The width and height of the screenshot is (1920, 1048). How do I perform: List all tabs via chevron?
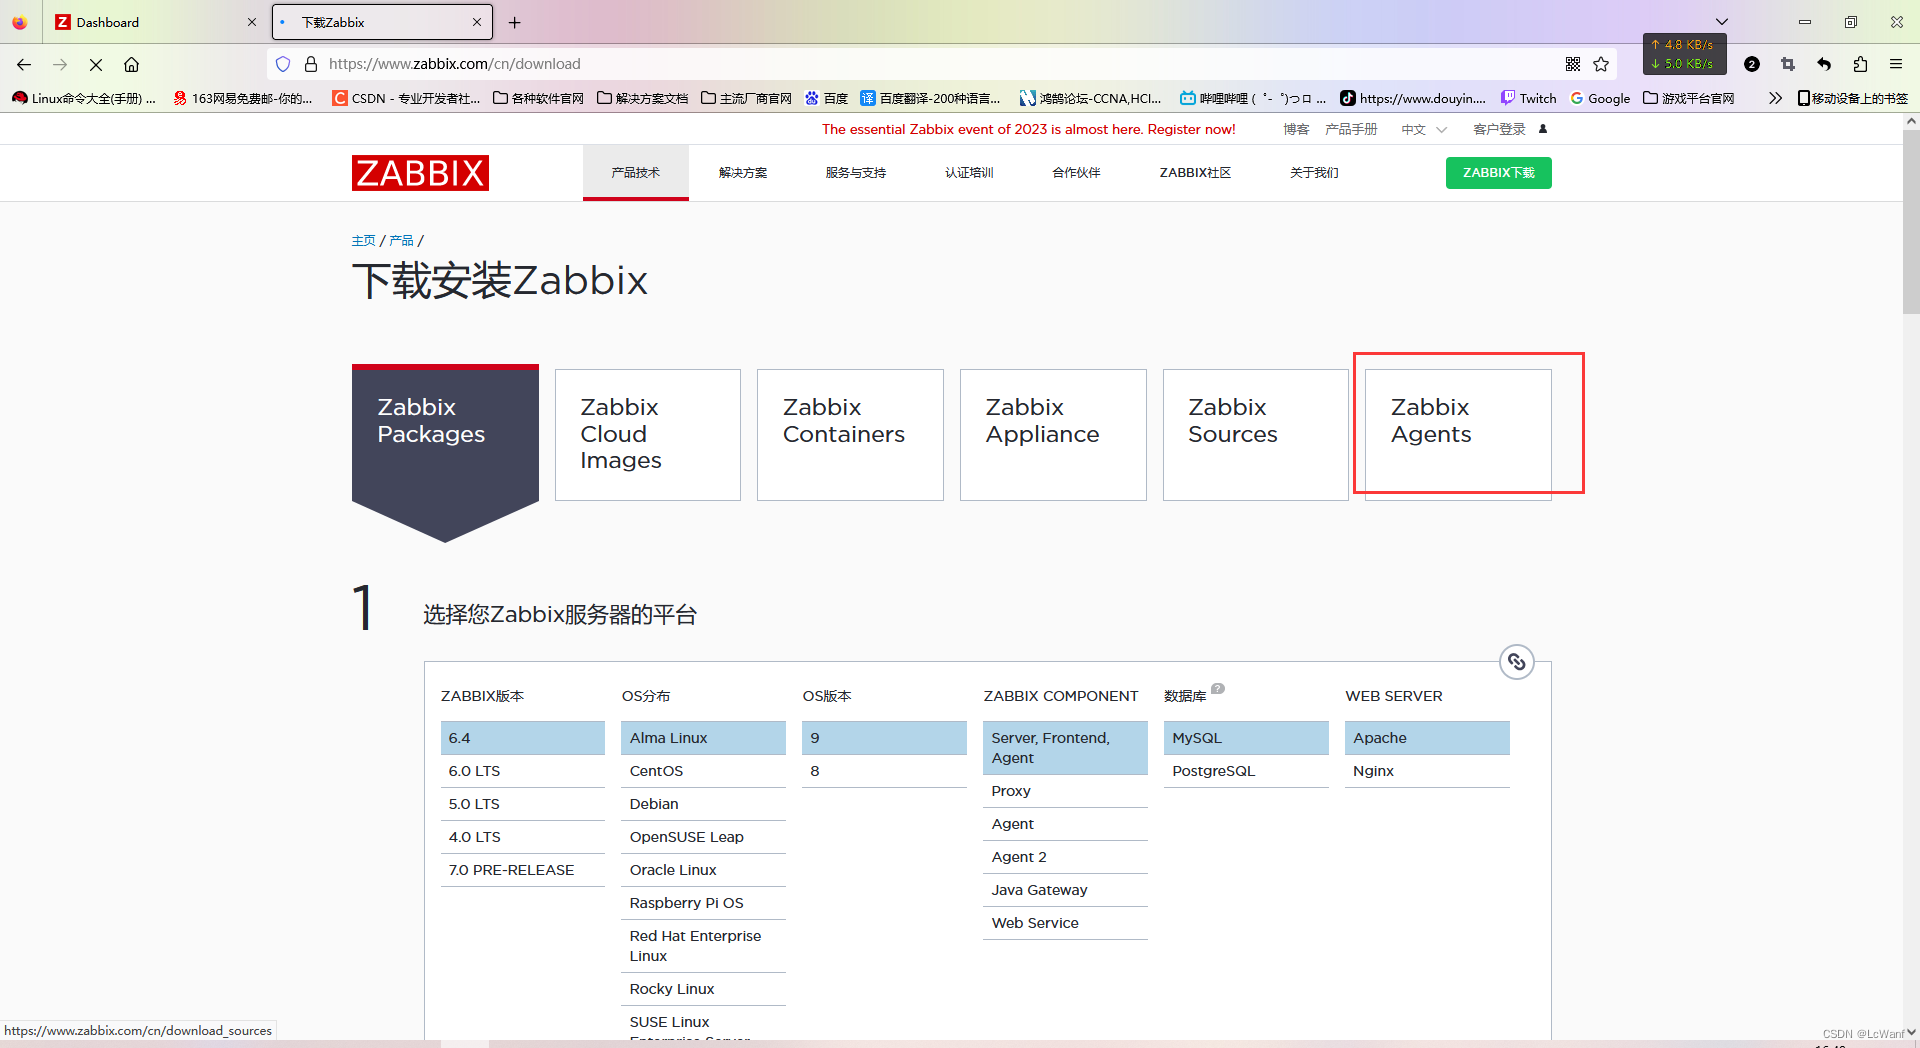pyautogui.click(x=1722, y=22)
